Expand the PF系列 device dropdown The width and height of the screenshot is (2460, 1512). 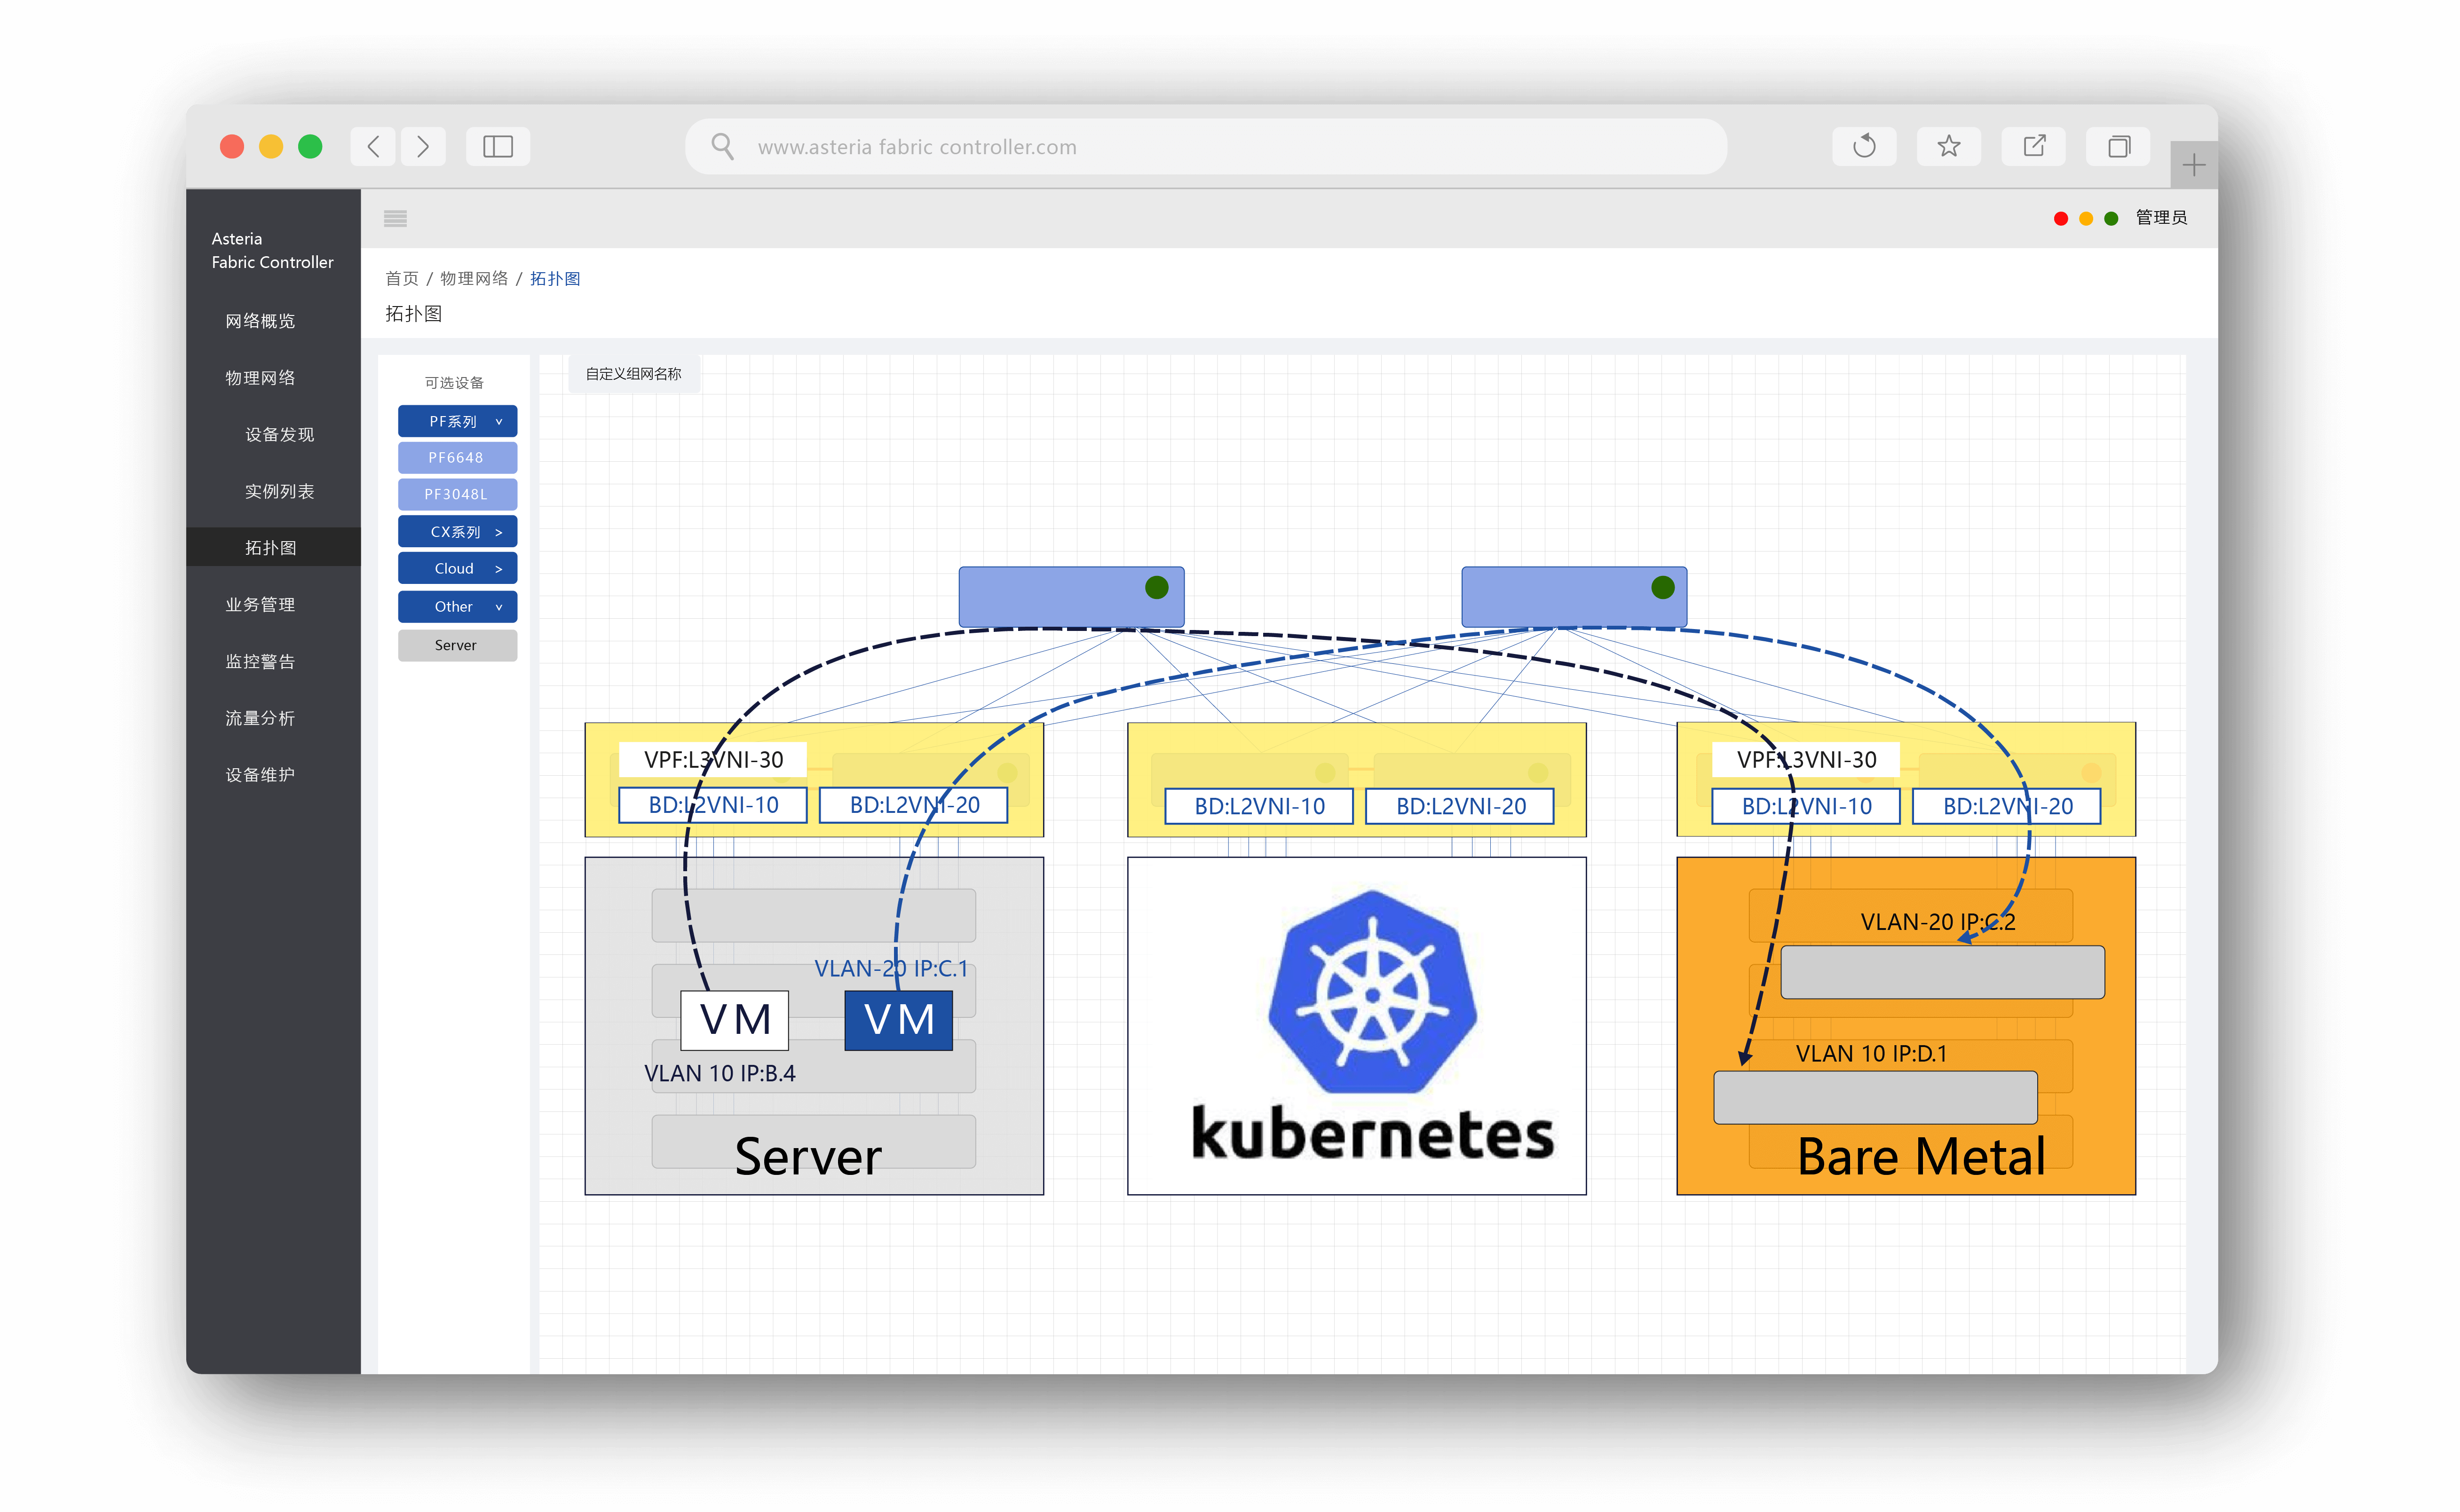[x=457, y=421]
